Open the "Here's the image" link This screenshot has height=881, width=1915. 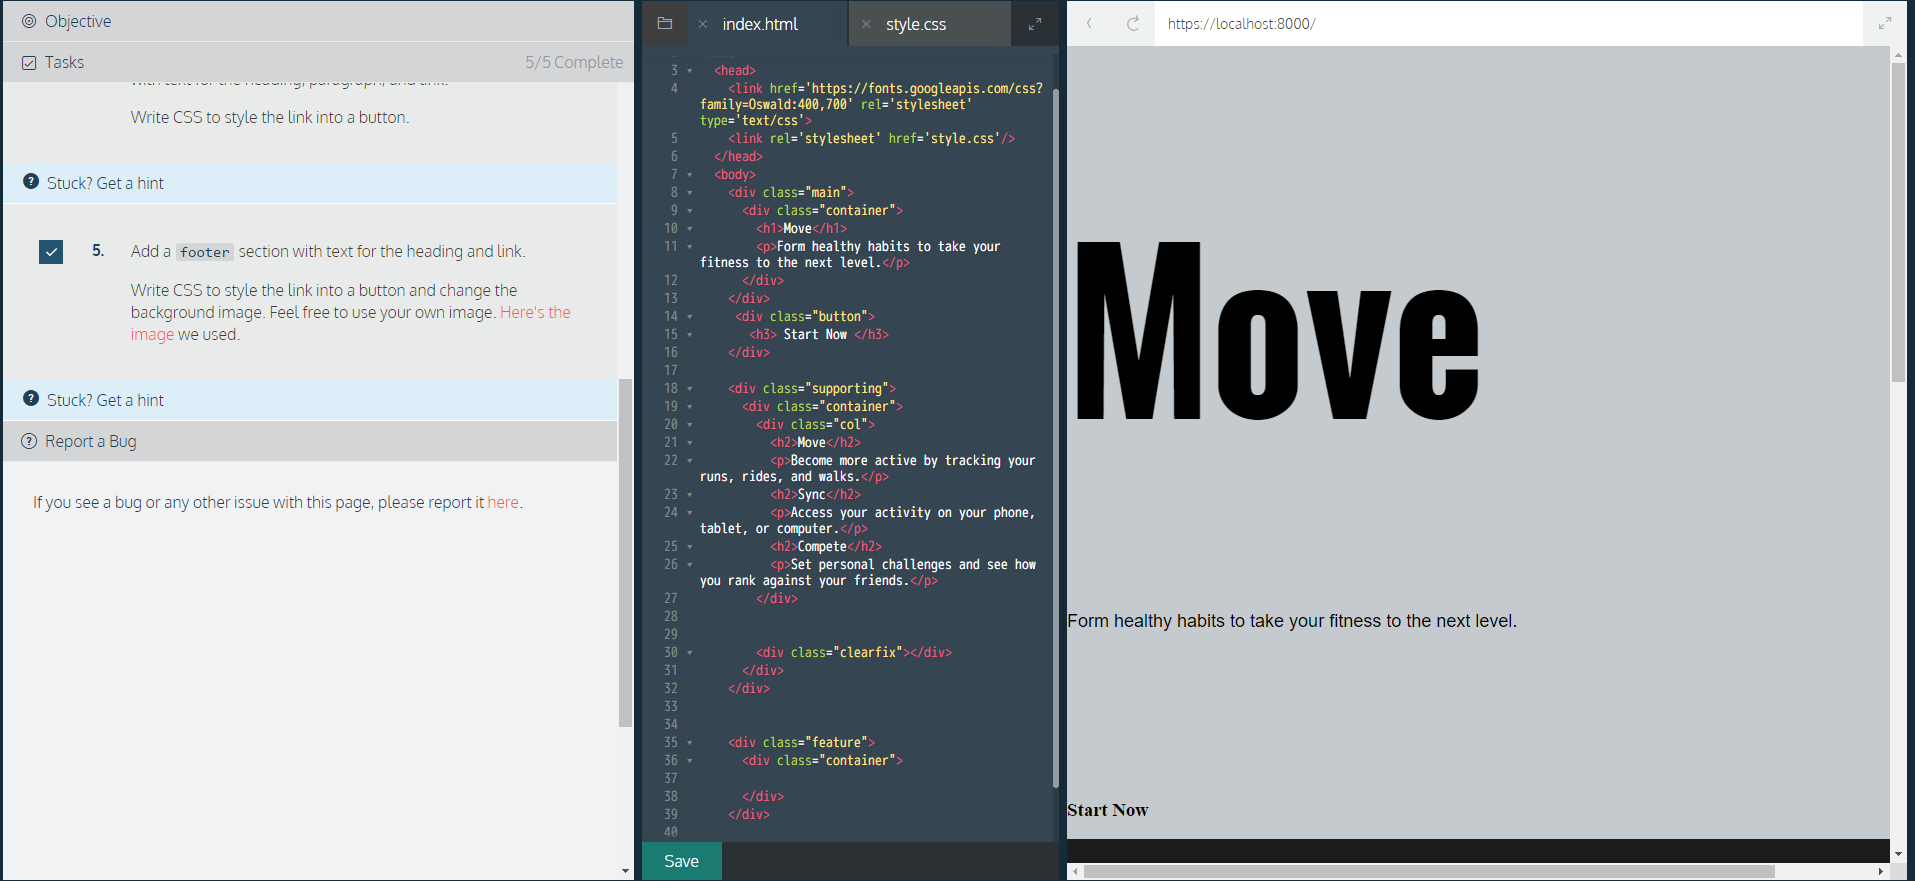tap(535, 313)
